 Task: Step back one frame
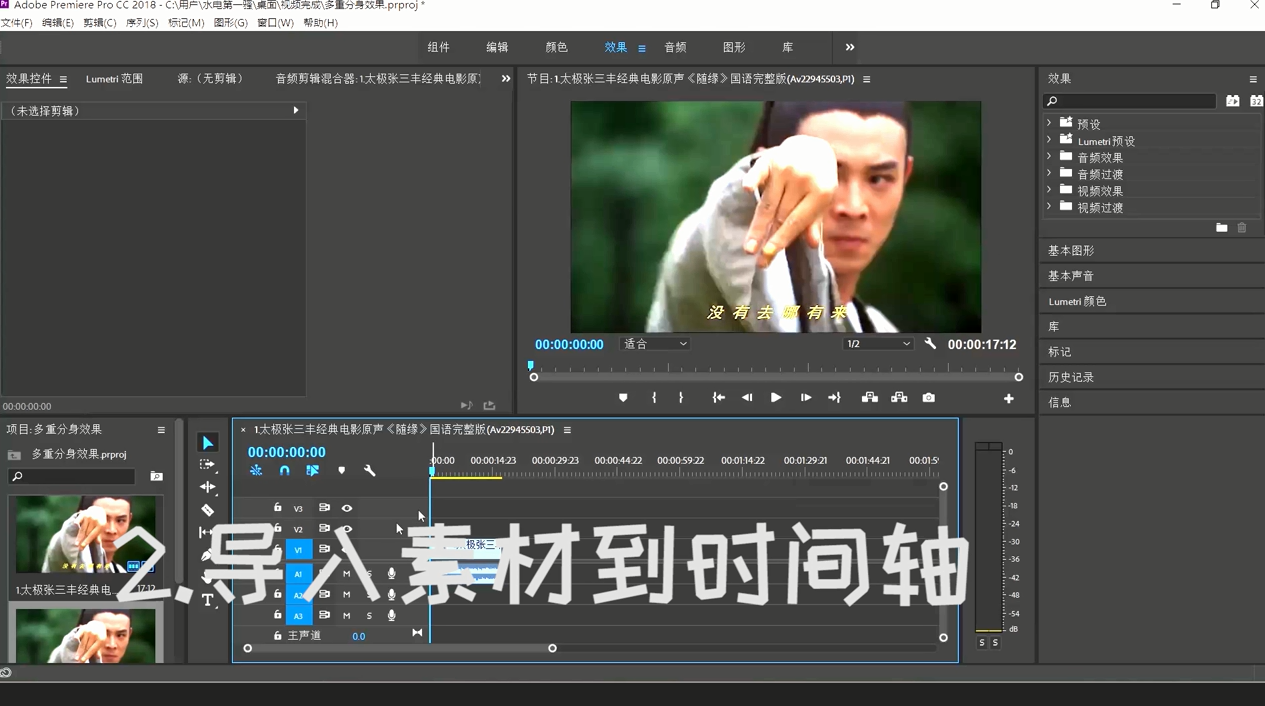tap(747, 398)
